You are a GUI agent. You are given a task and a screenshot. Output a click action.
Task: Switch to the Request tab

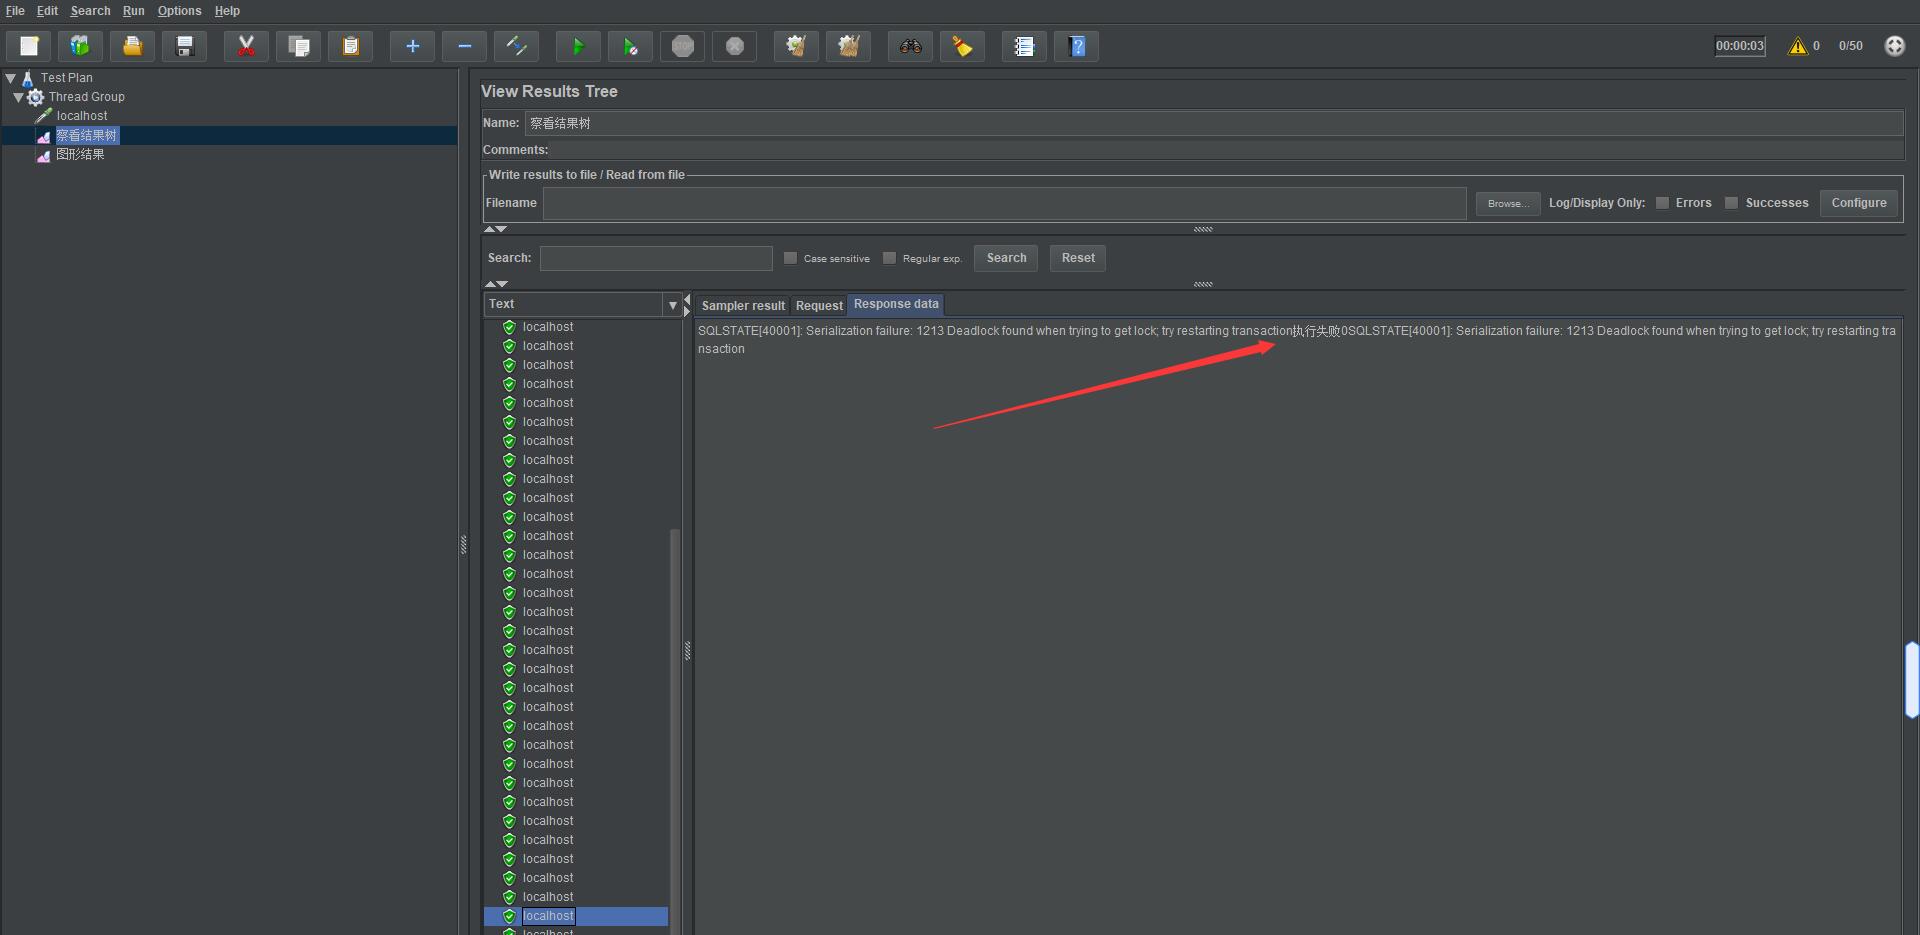pos(819,306)
